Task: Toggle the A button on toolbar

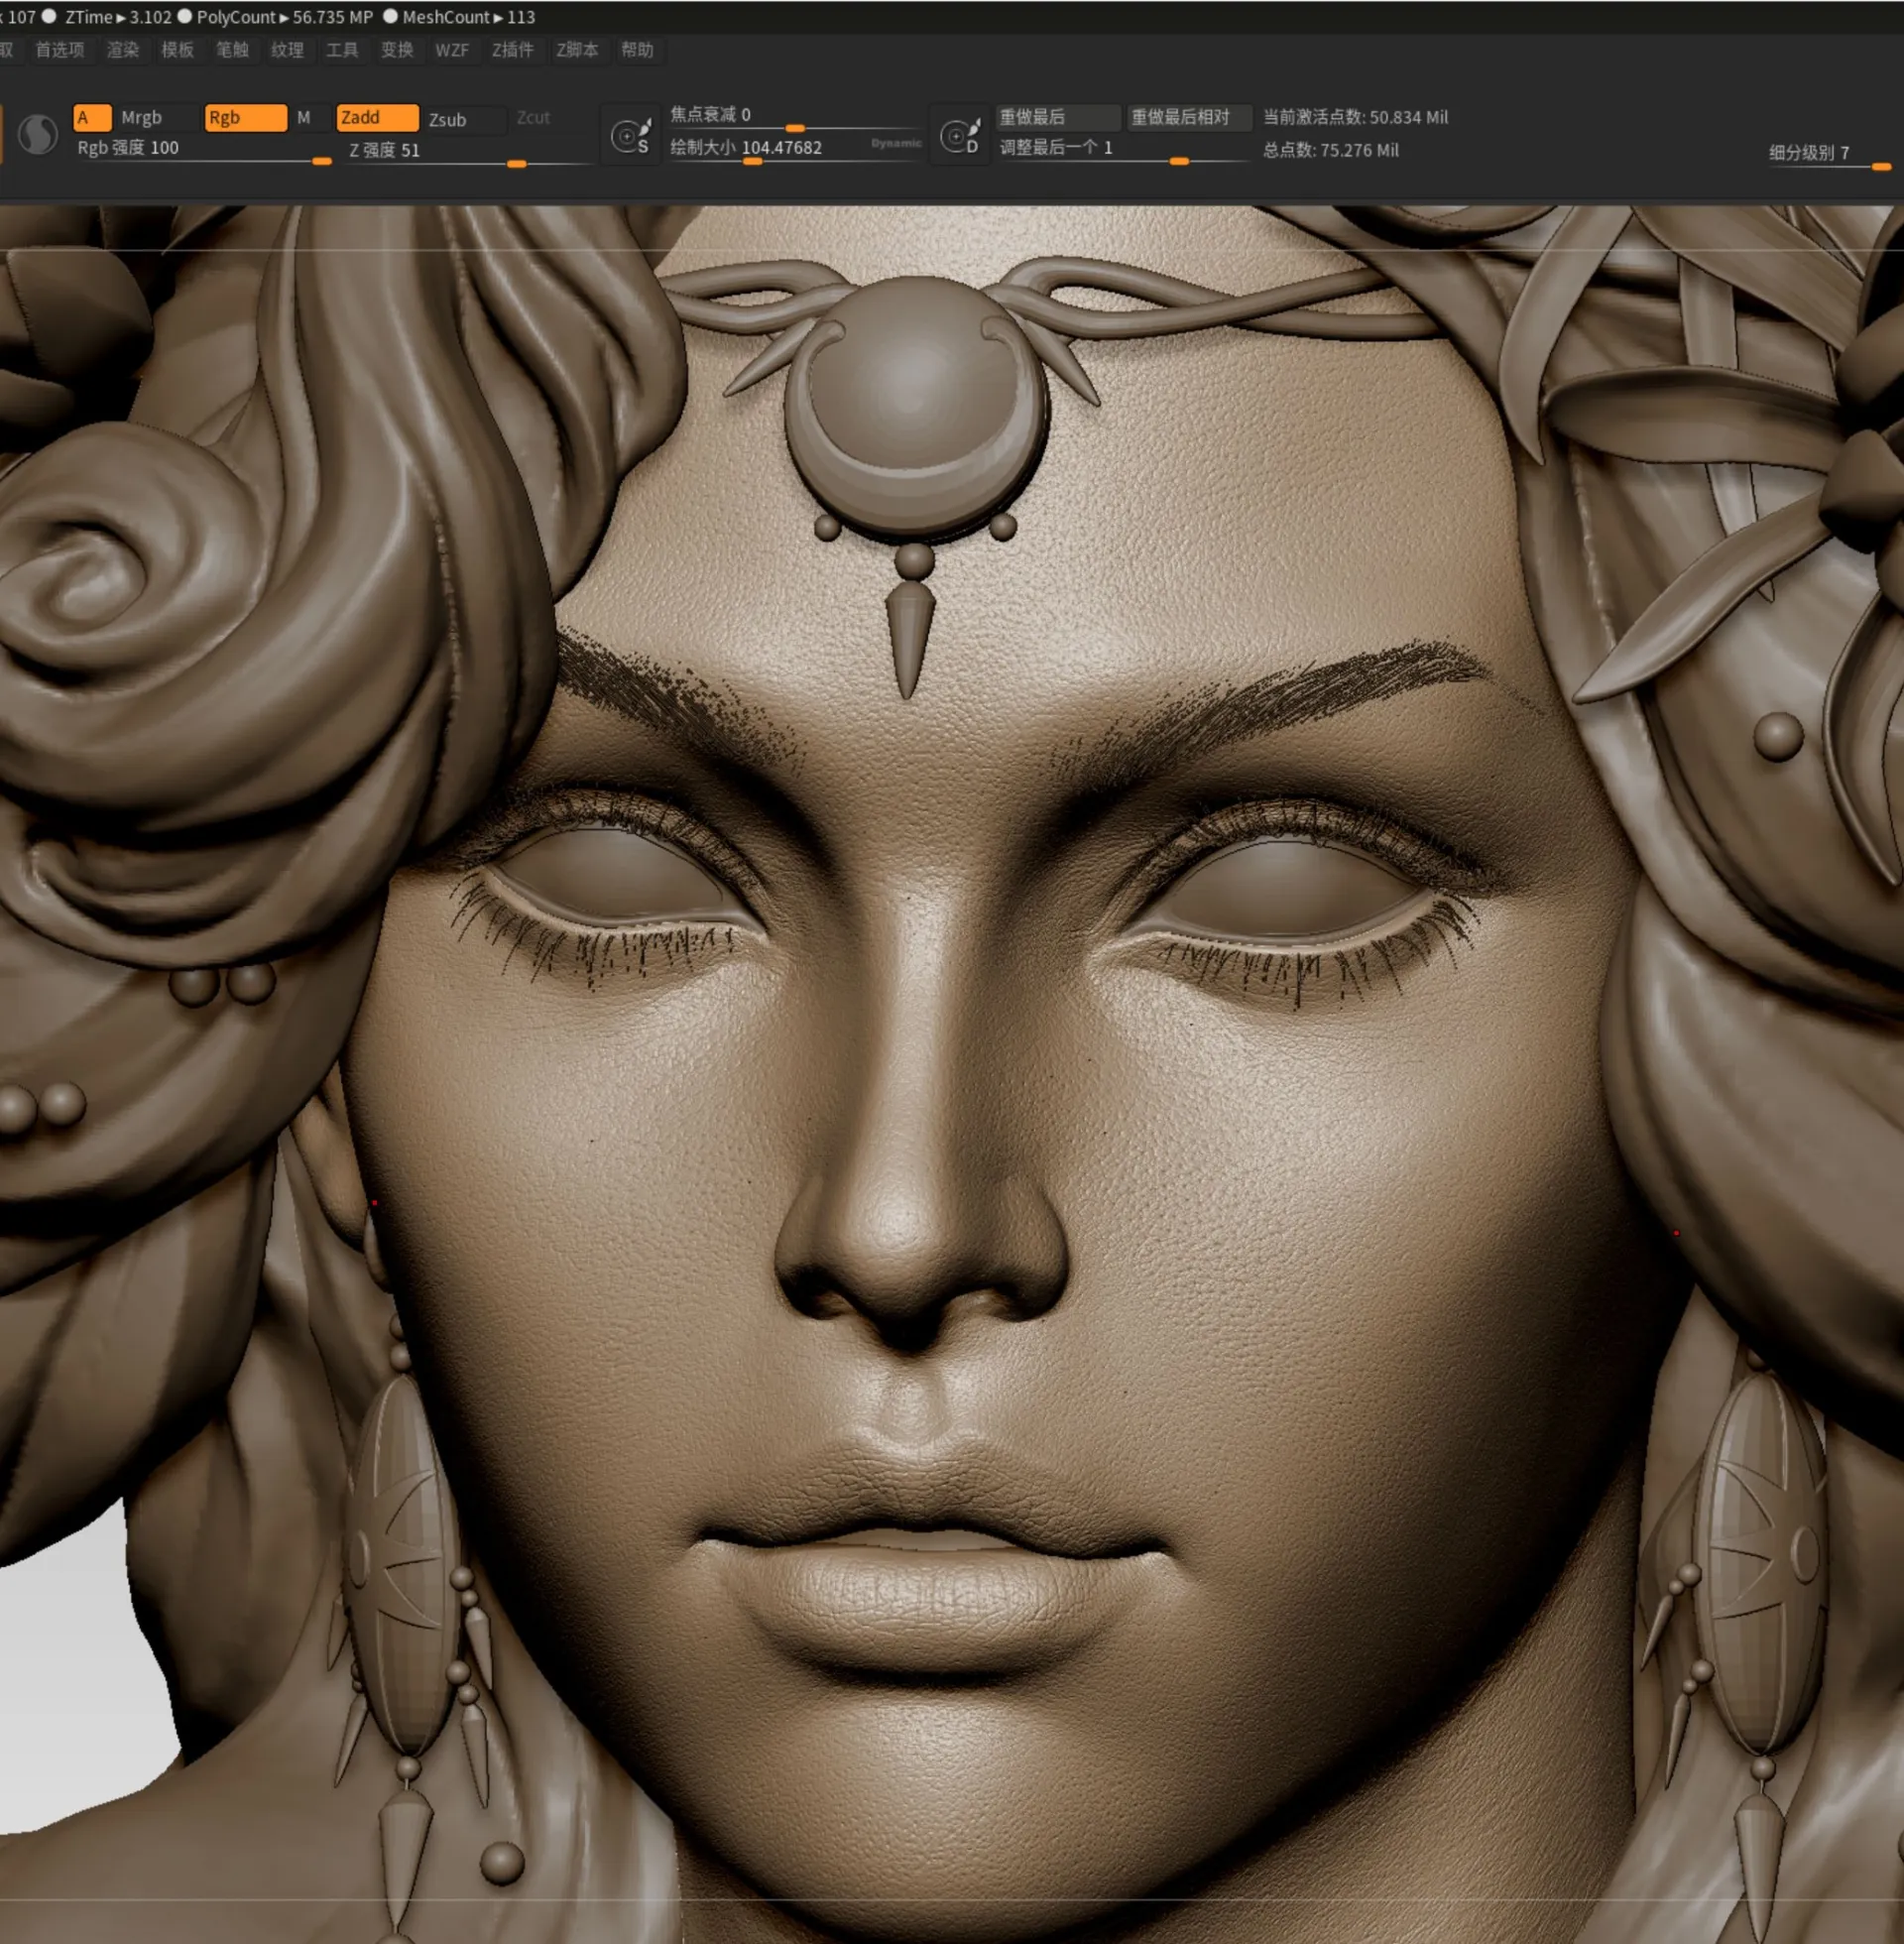Action: (x=91, y=118)
